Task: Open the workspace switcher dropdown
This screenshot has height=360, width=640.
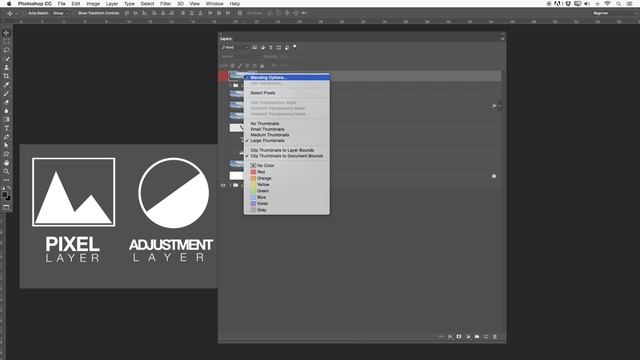Action: coord(614,13)
